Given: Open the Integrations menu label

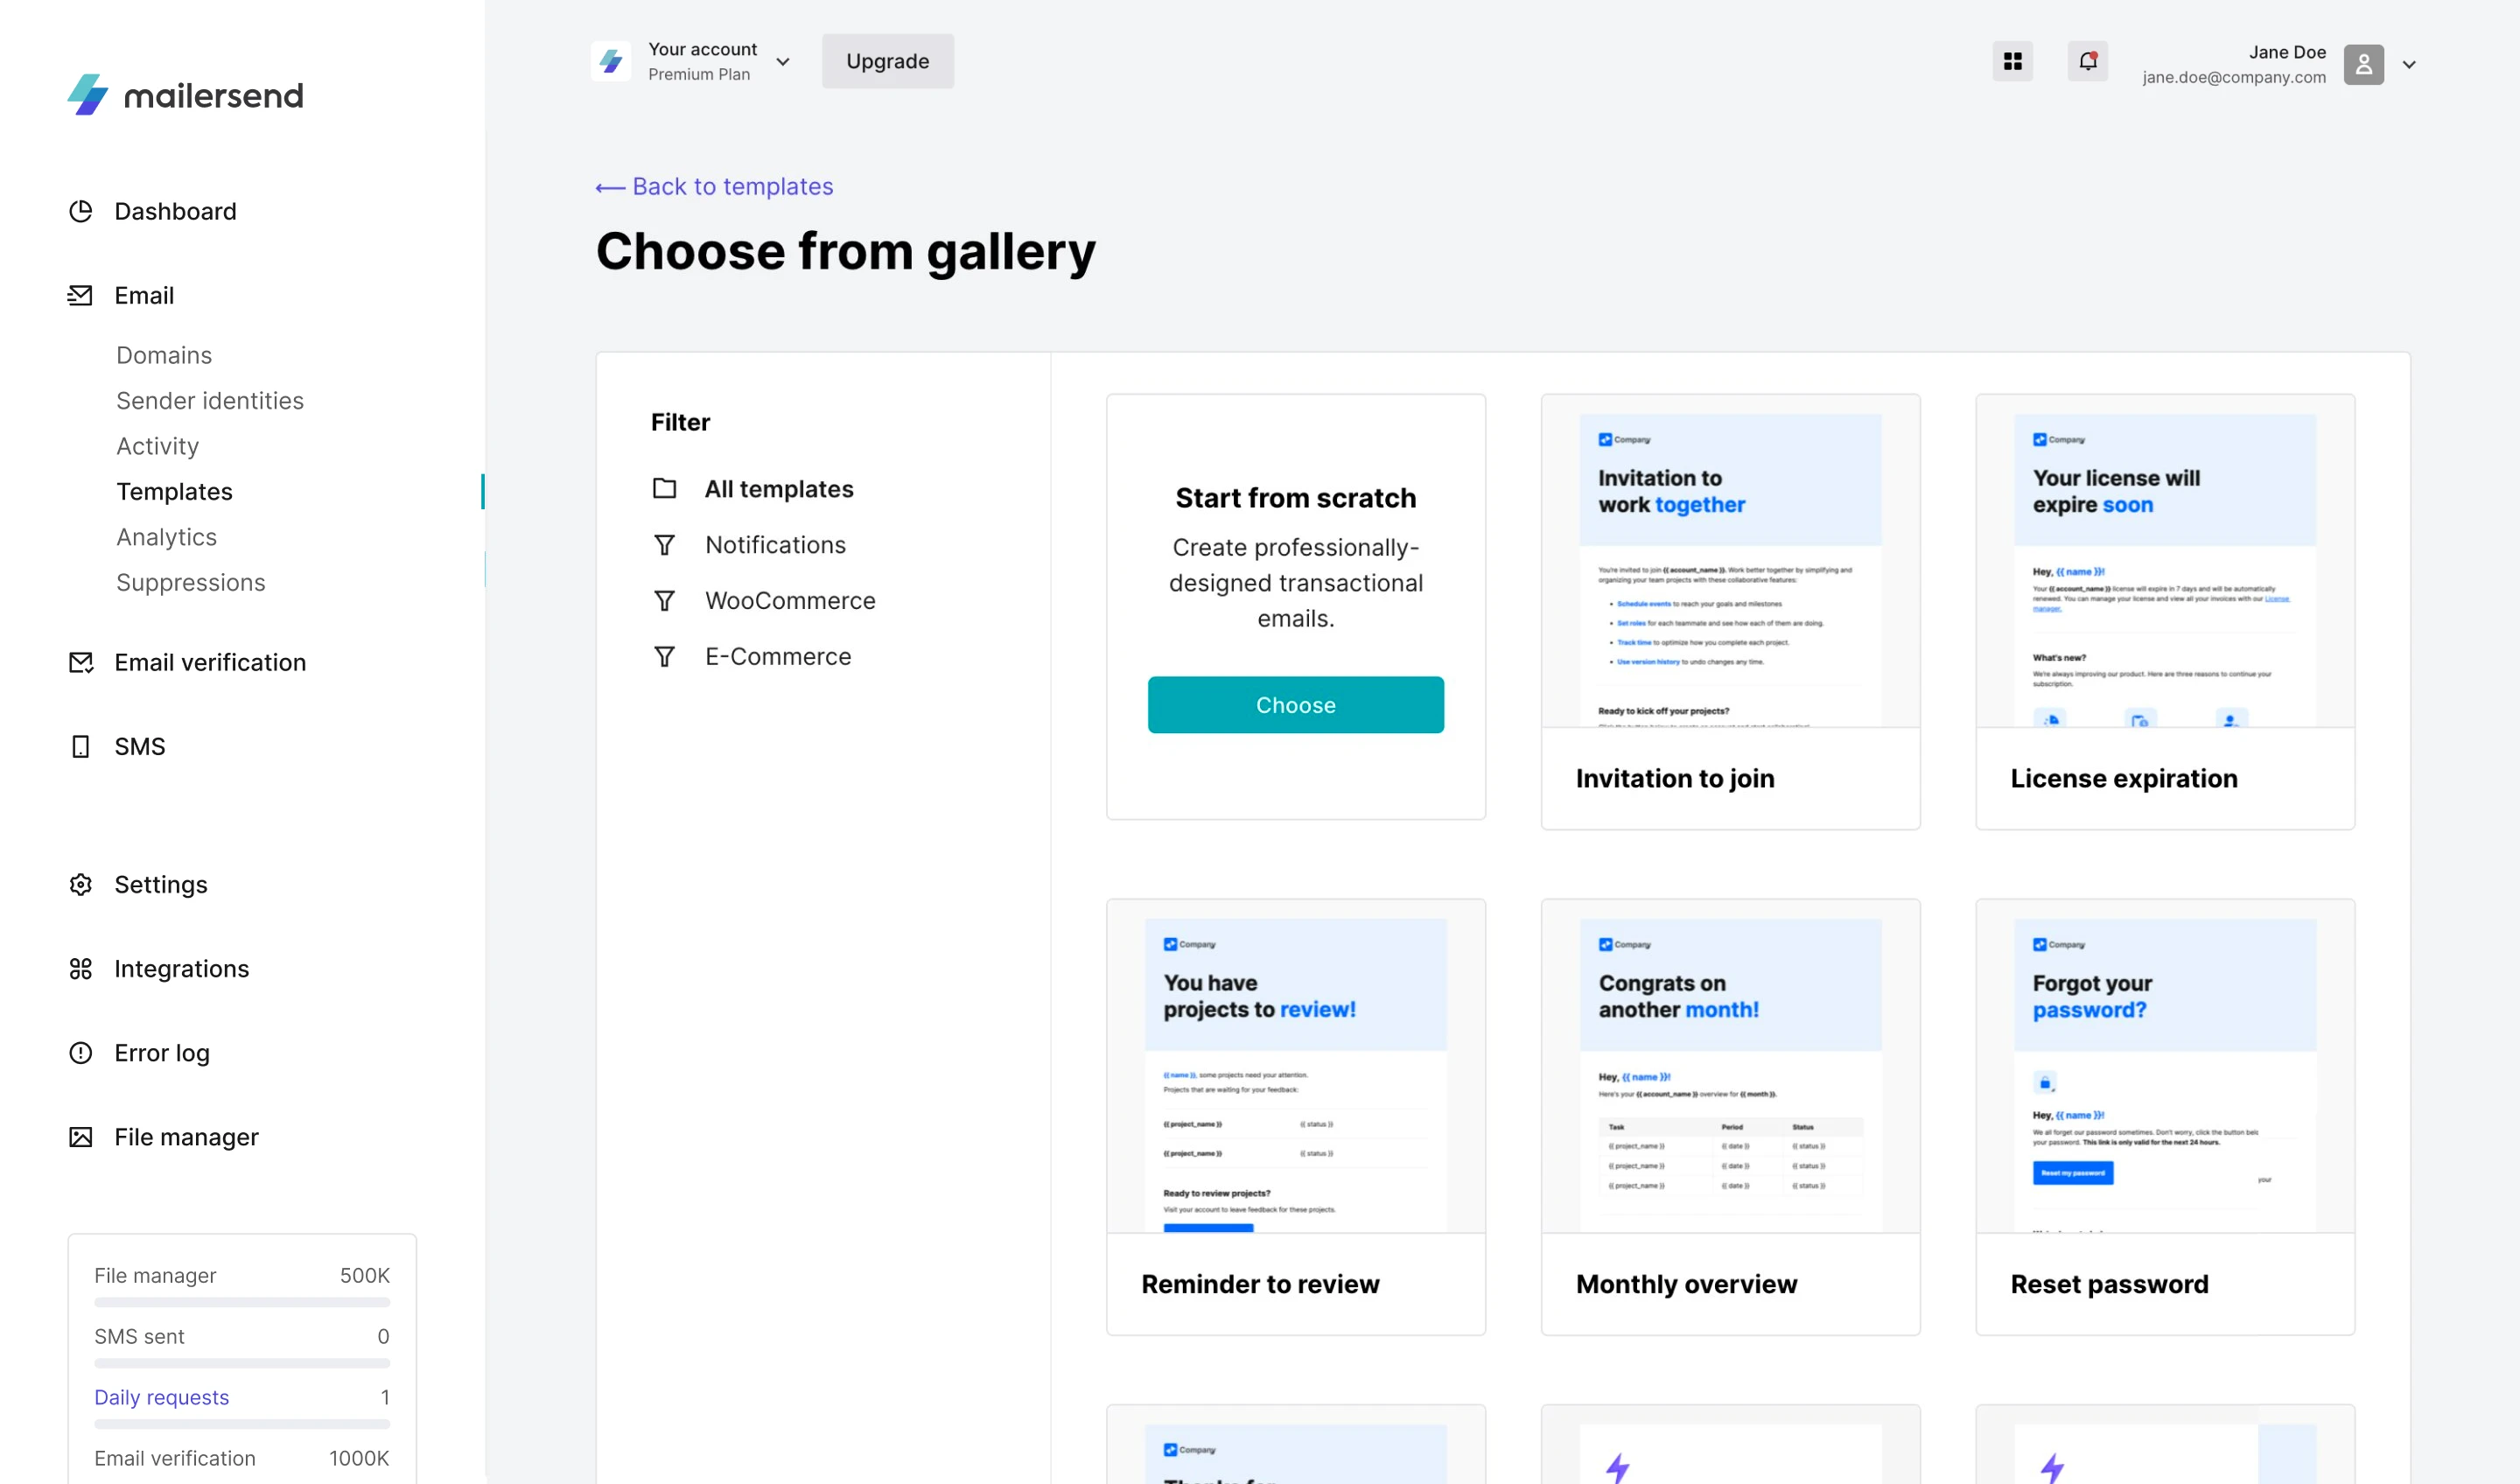Looking at the screenshot, I should [x=181, y=968].
